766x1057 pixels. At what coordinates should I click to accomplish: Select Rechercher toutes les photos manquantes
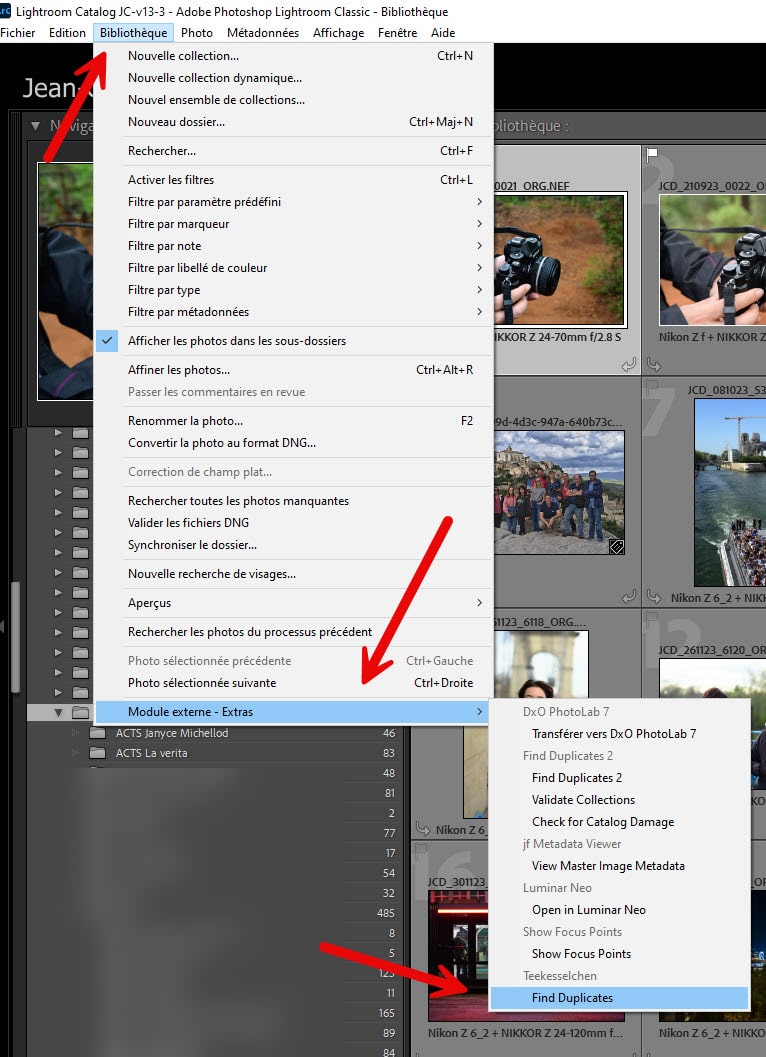click(293, 501)
